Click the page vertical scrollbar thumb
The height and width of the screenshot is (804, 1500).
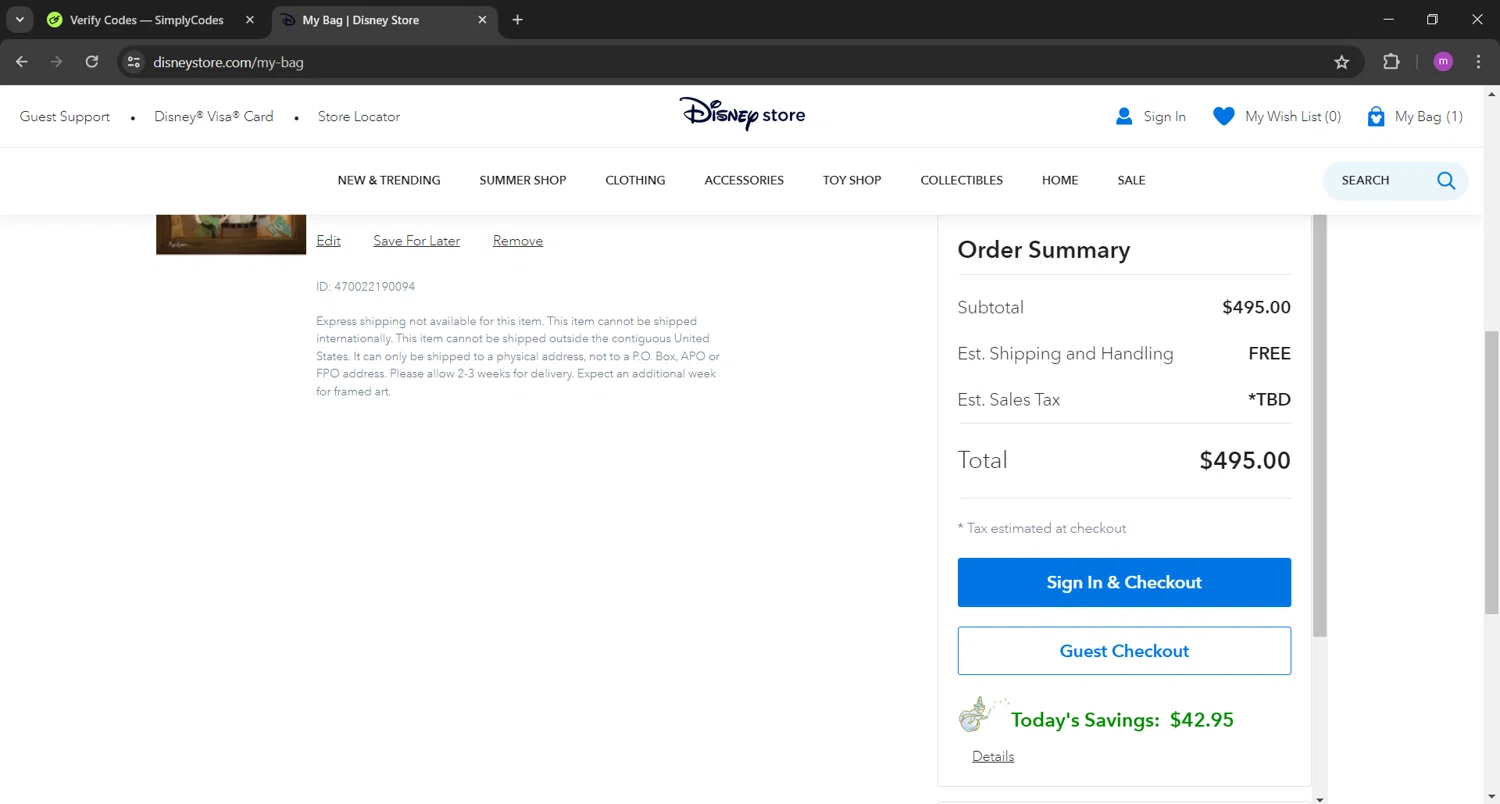click(x=1491, y=470)
